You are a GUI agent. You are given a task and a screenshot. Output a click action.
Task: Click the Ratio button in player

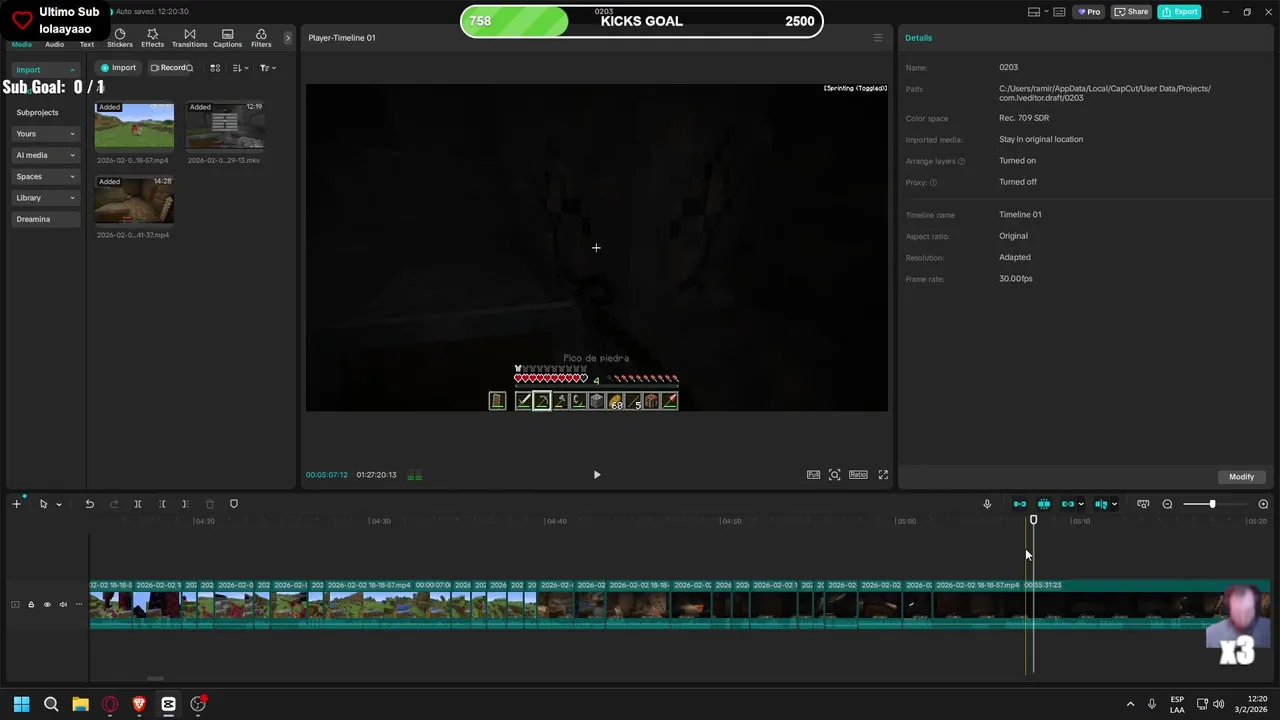(x=858, y=475)
